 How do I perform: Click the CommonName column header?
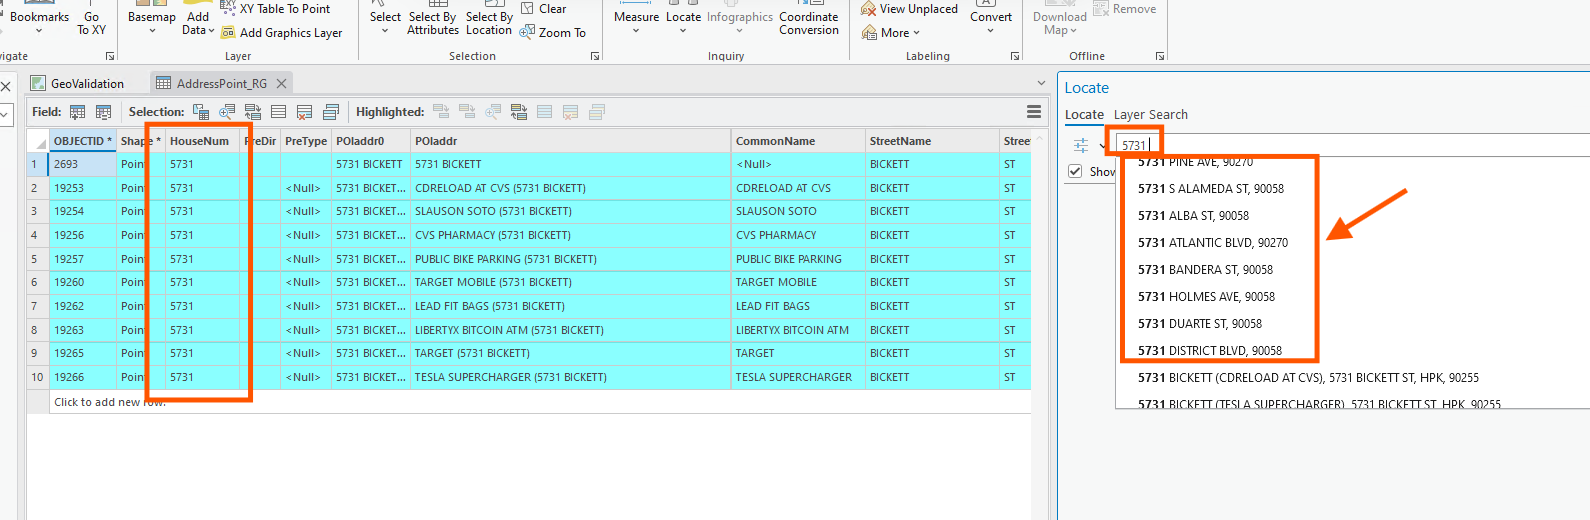798,141
